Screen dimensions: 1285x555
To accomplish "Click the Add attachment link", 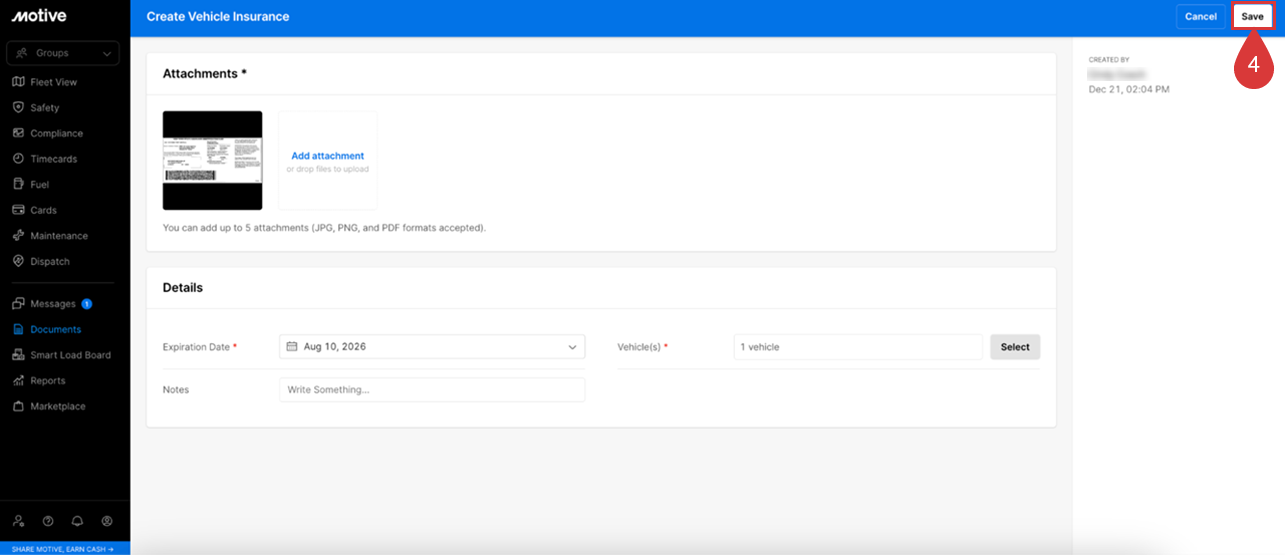I will 328,156.
